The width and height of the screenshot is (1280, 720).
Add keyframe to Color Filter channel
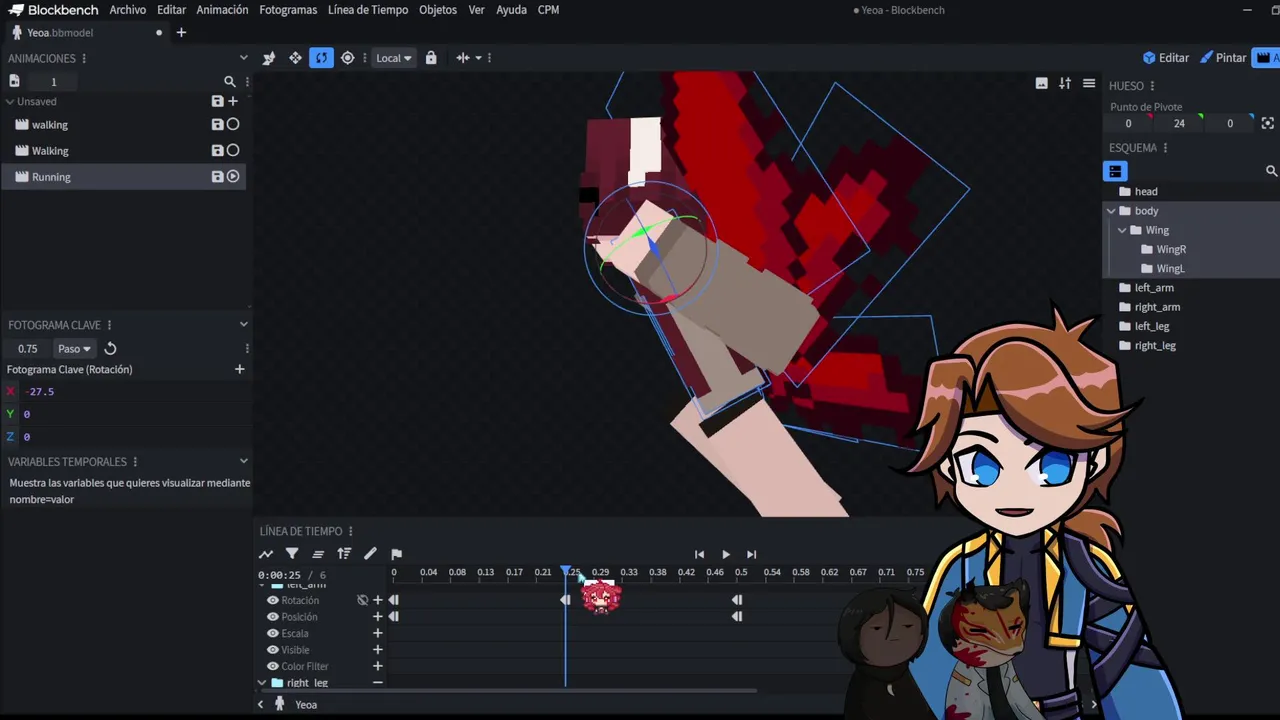(378, 667)
